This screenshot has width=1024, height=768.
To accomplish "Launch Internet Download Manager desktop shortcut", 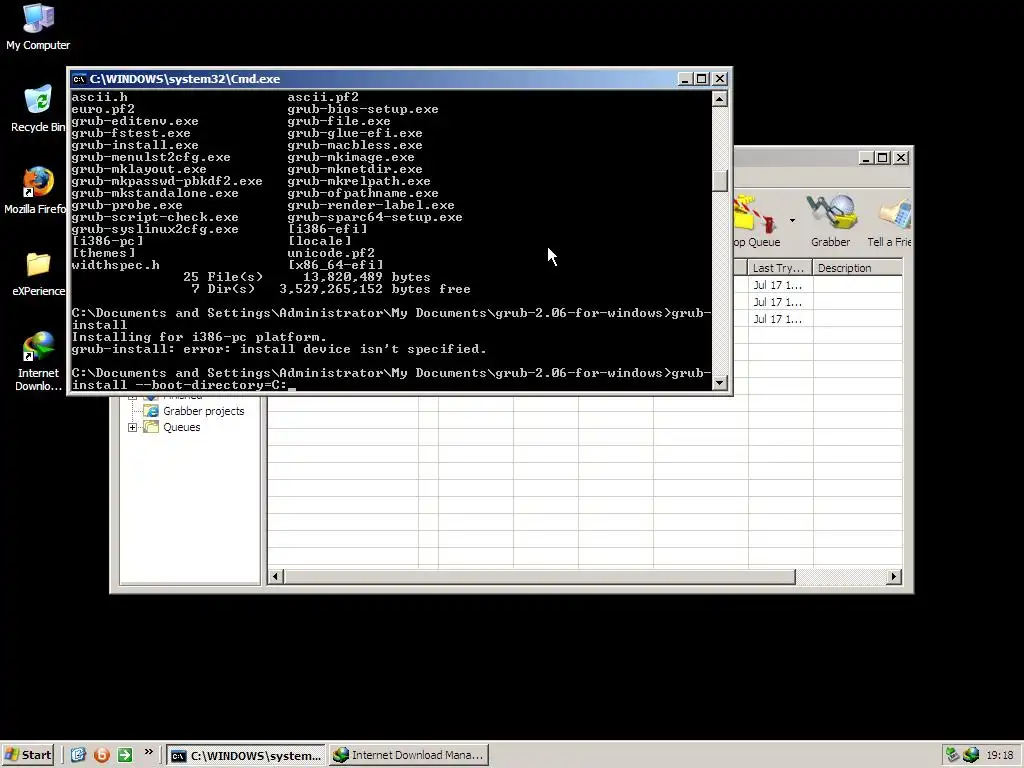I will (38, 360).
